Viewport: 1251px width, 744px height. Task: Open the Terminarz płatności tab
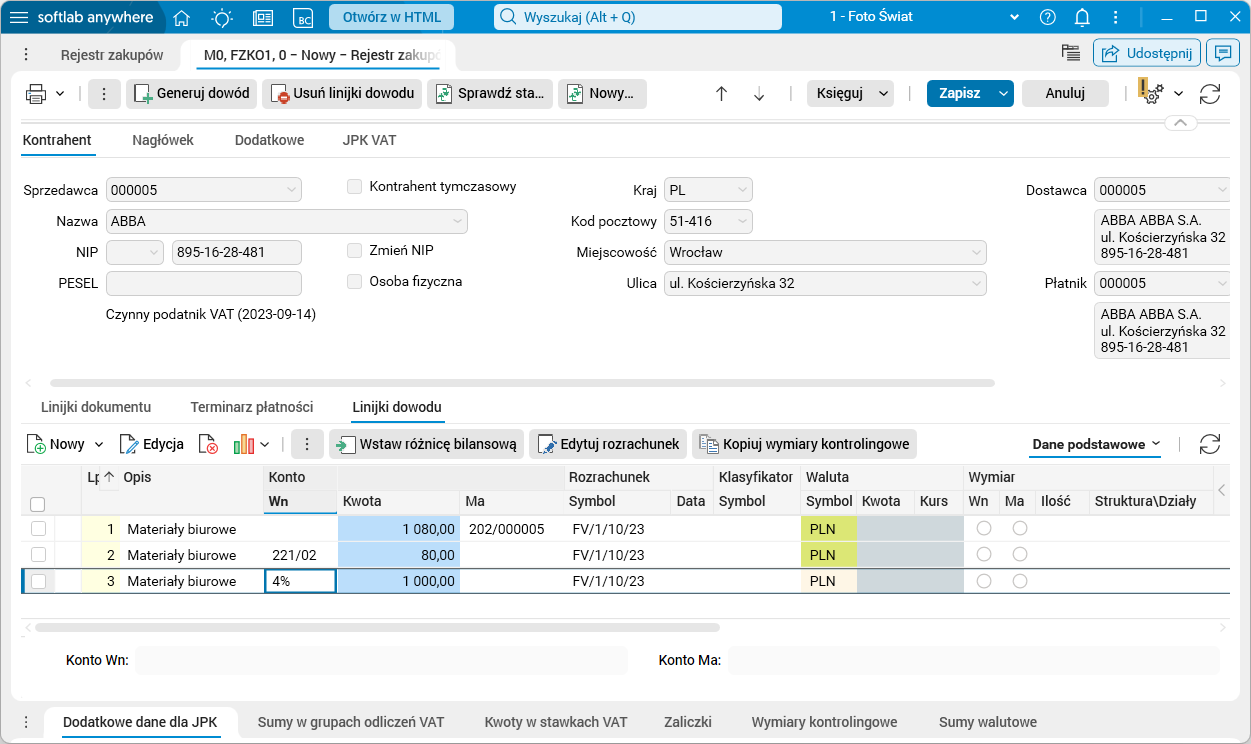click(252, 407)
